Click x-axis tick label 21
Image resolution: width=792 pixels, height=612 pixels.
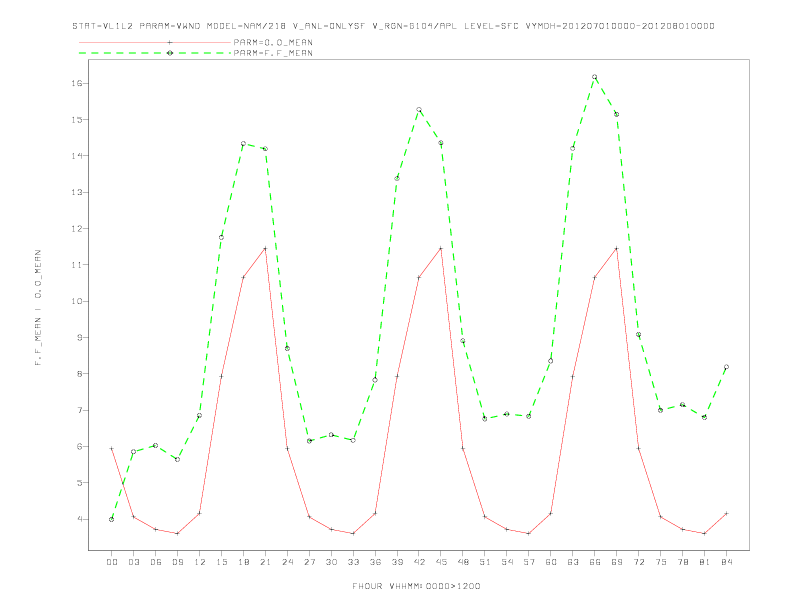point(265,562)
